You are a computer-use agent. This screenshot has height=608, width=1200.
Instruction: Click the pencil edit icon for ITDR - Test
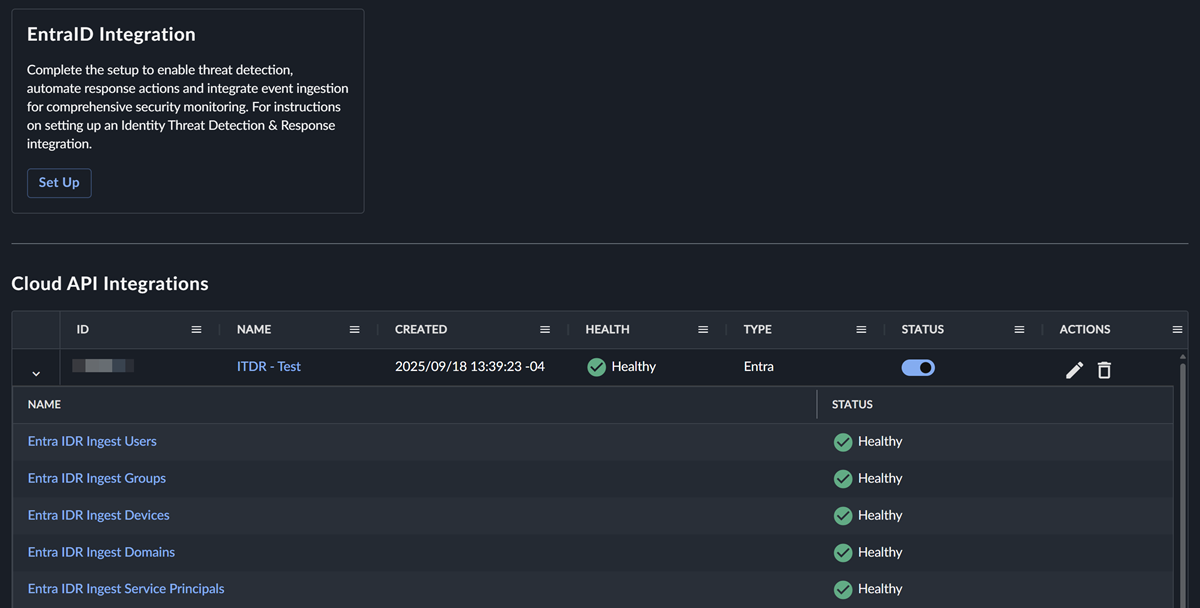pyautogui.click(x=1074, y=370)
